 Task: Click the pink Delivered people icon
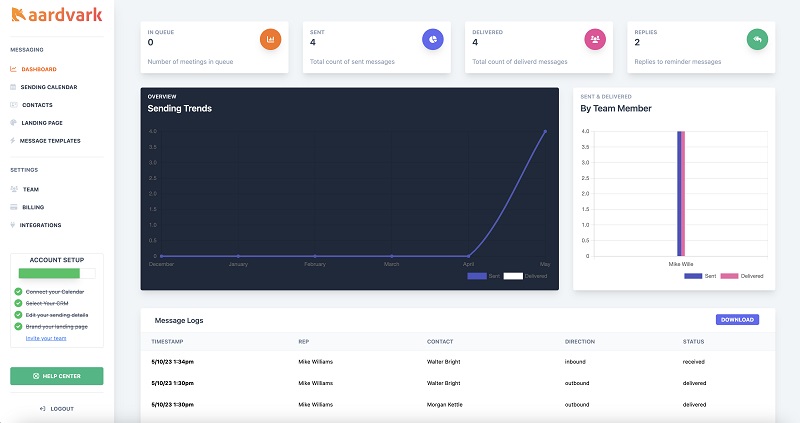[595, 39]
